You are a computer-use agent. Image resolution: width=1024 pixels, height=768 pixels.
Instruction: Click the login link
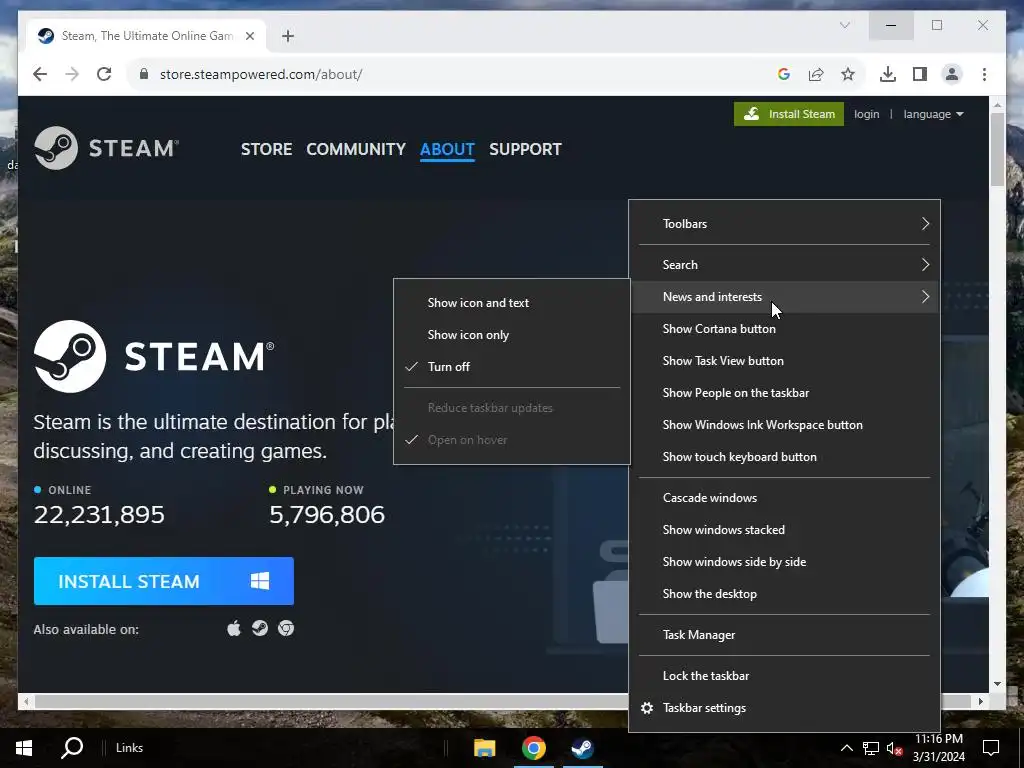coord(867,114)
